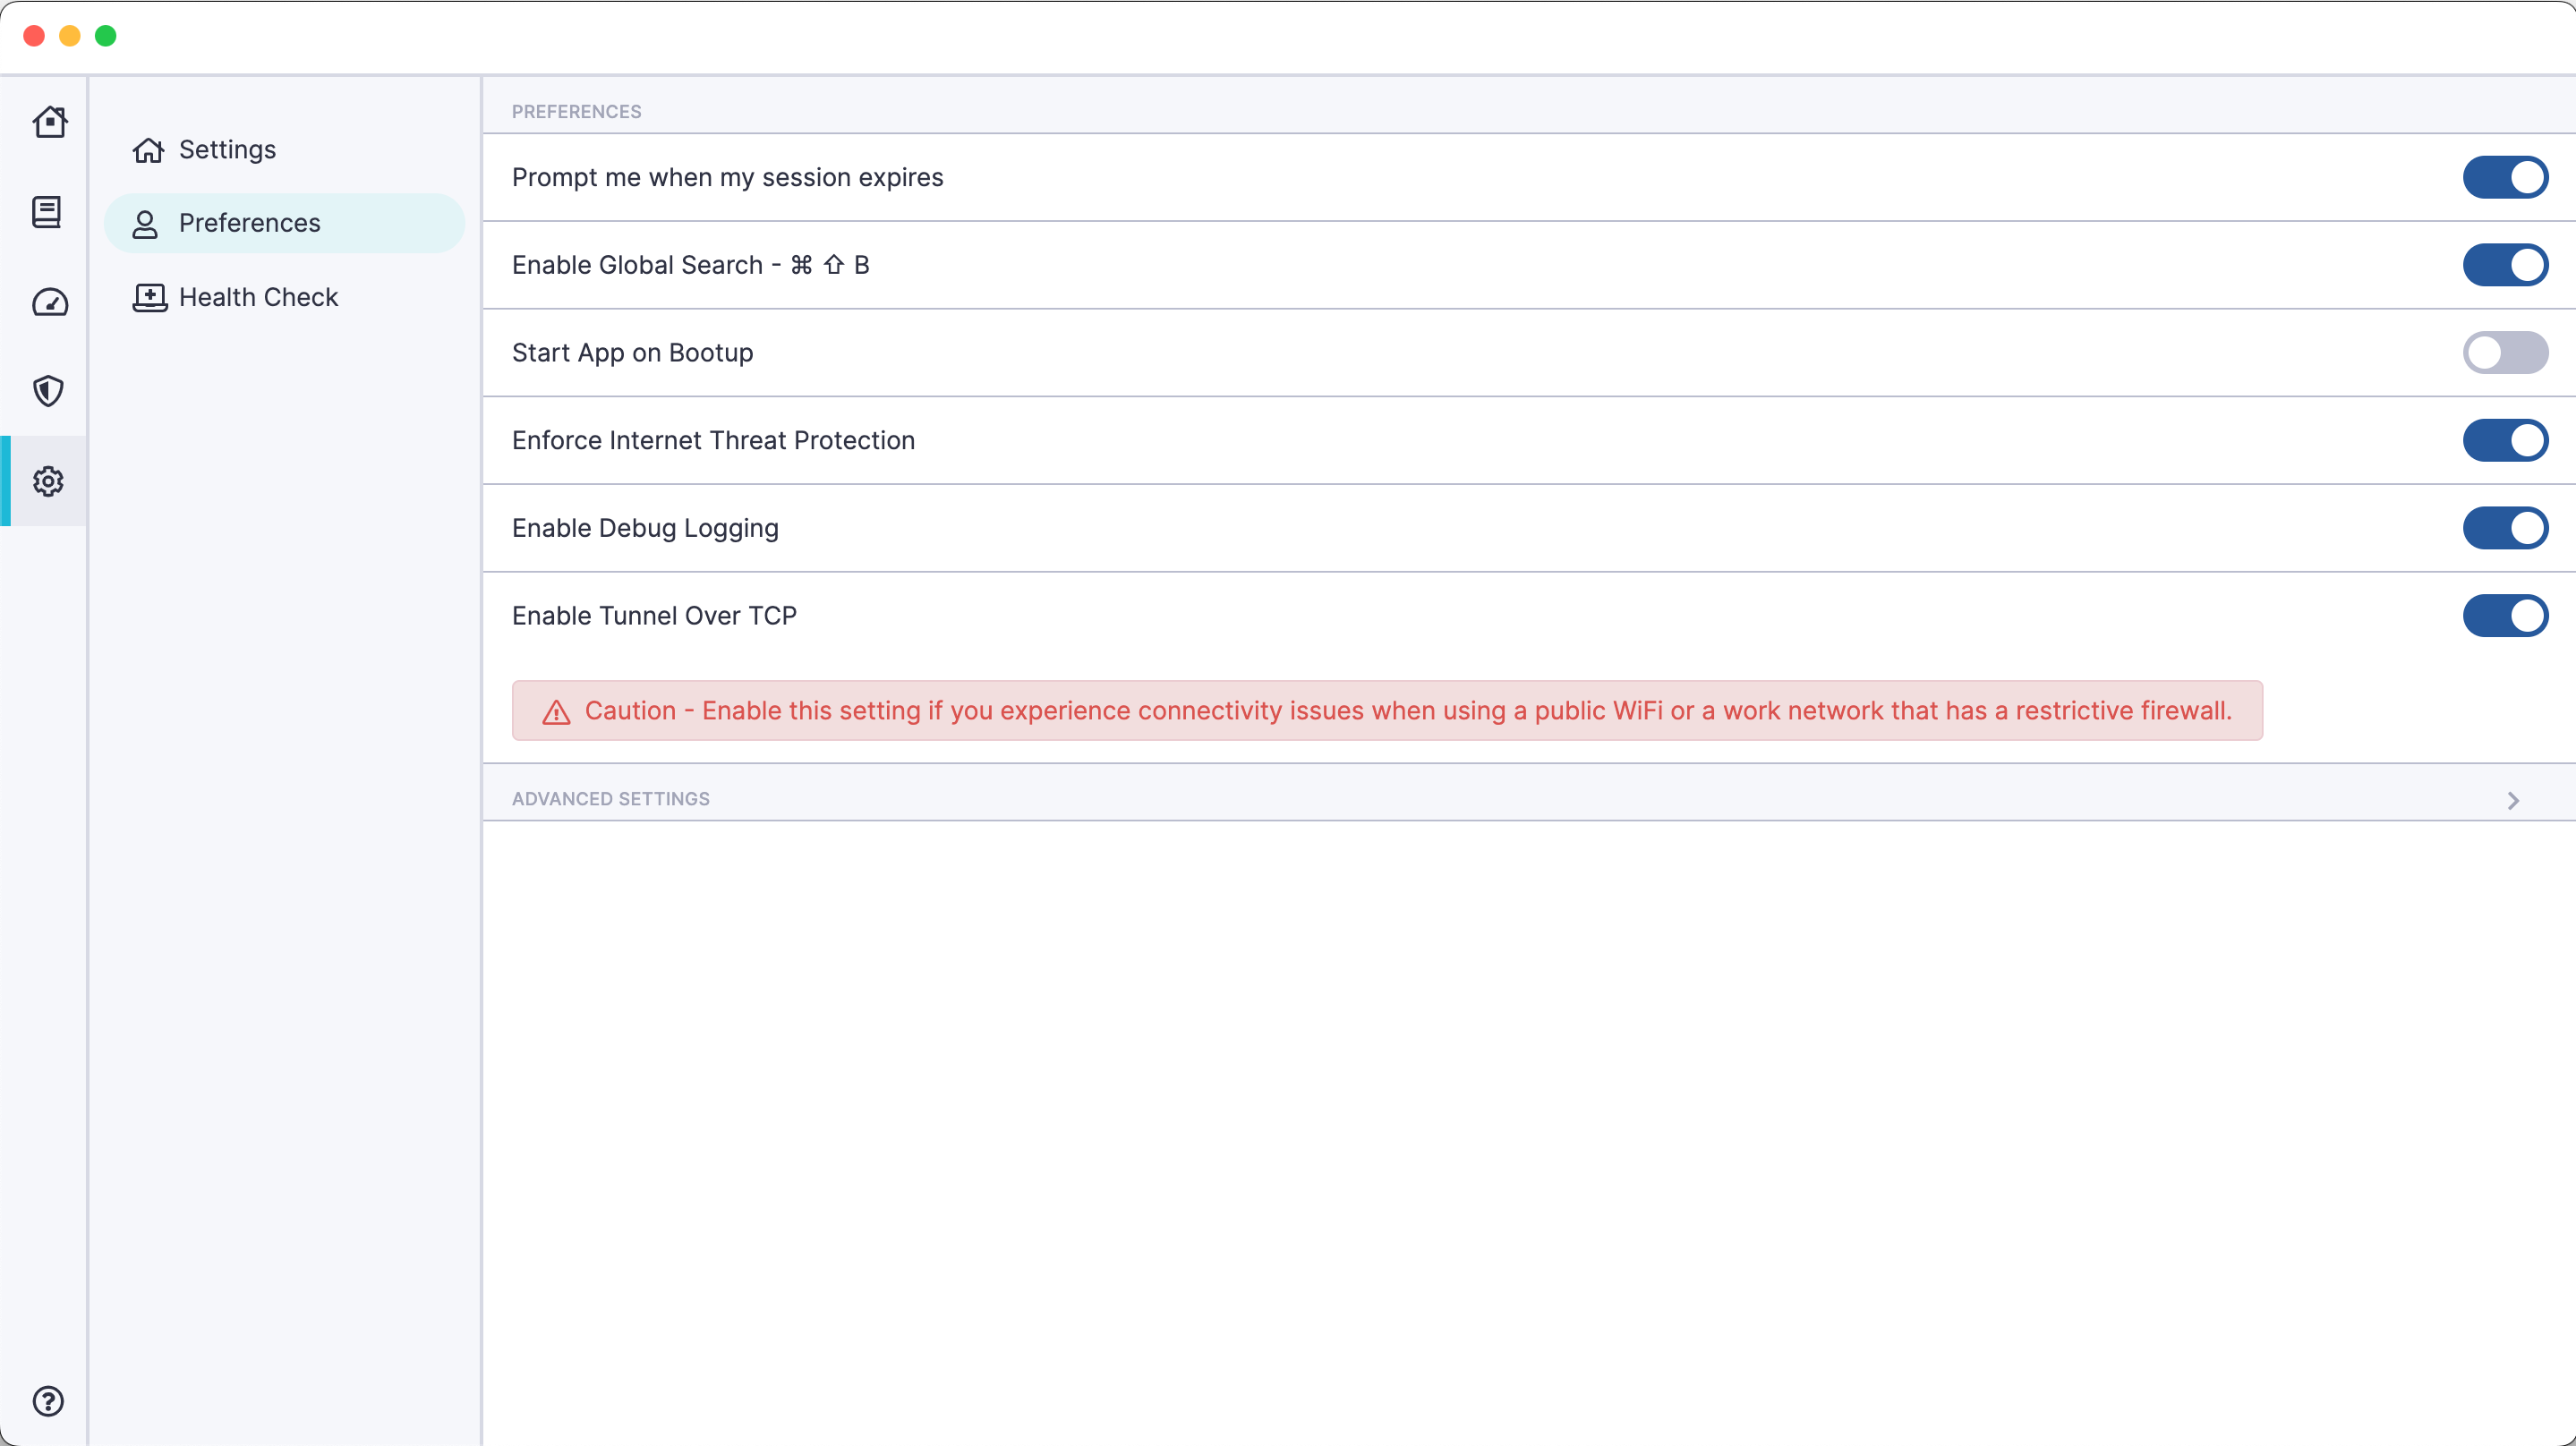Open help question mark icon
Viewport: 2576px width, 1446px height.
[48, 1401]
